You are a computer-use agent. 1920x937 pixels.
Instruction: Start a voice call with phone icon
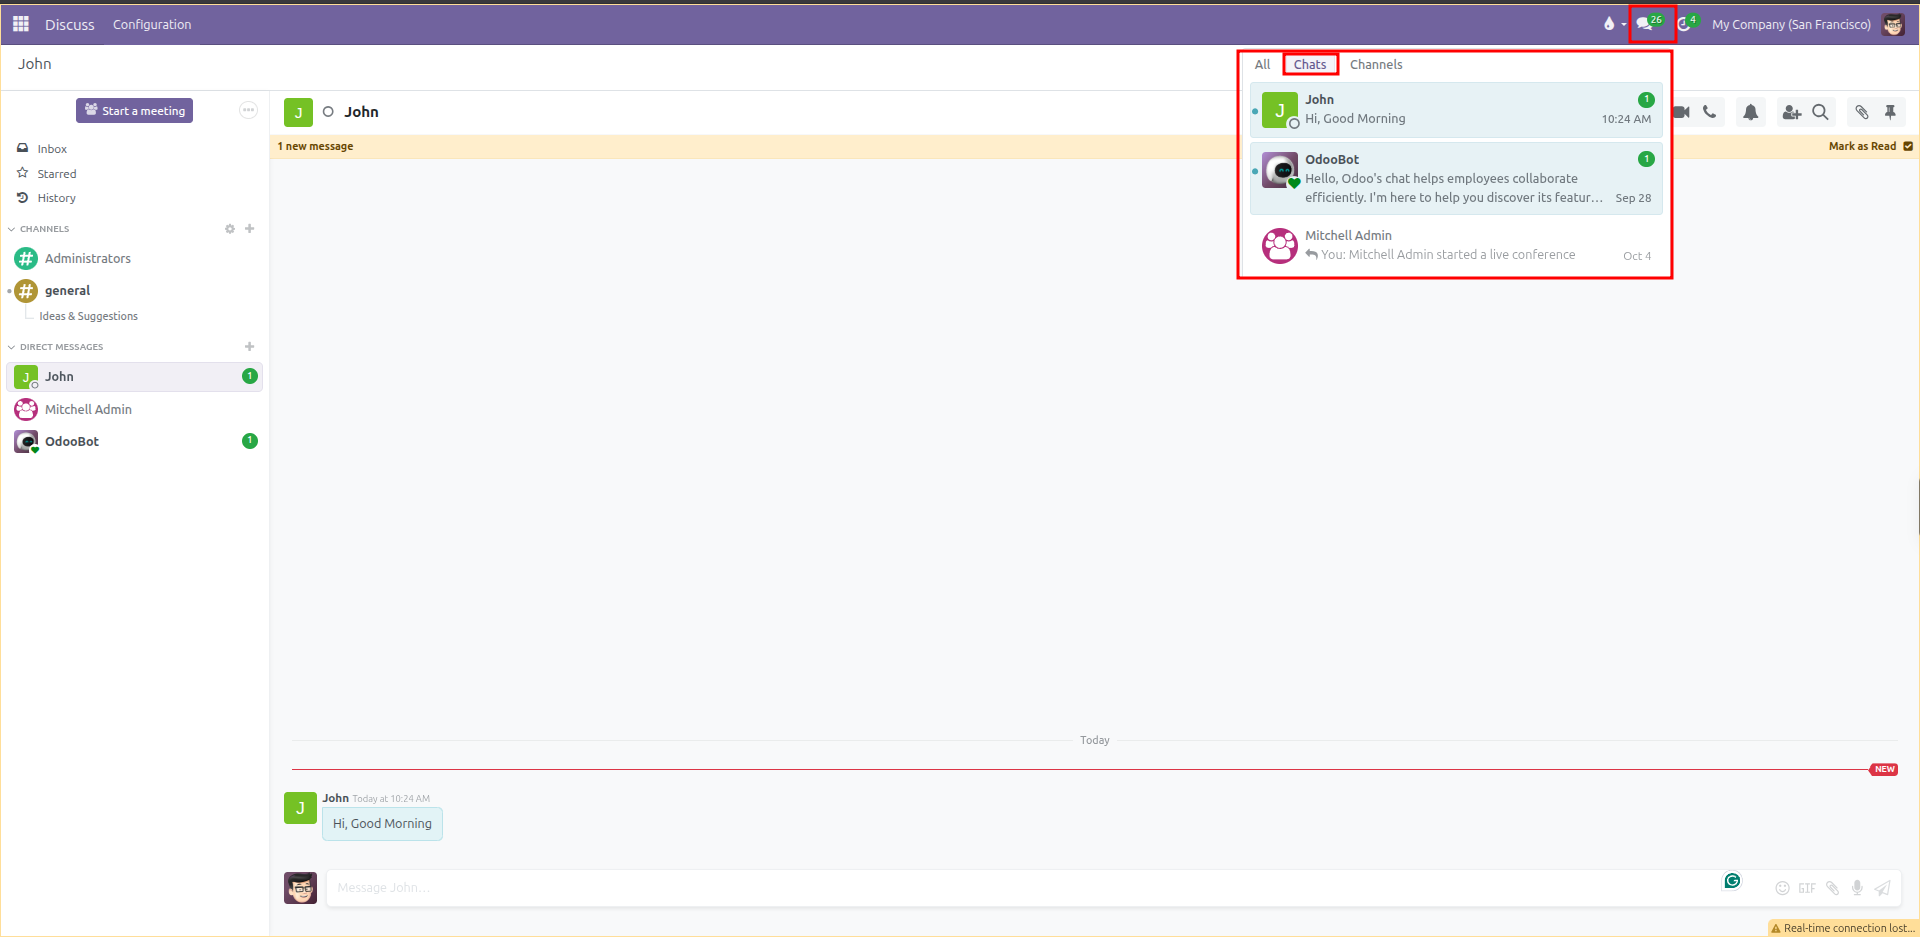click(x=1710, y=112)
